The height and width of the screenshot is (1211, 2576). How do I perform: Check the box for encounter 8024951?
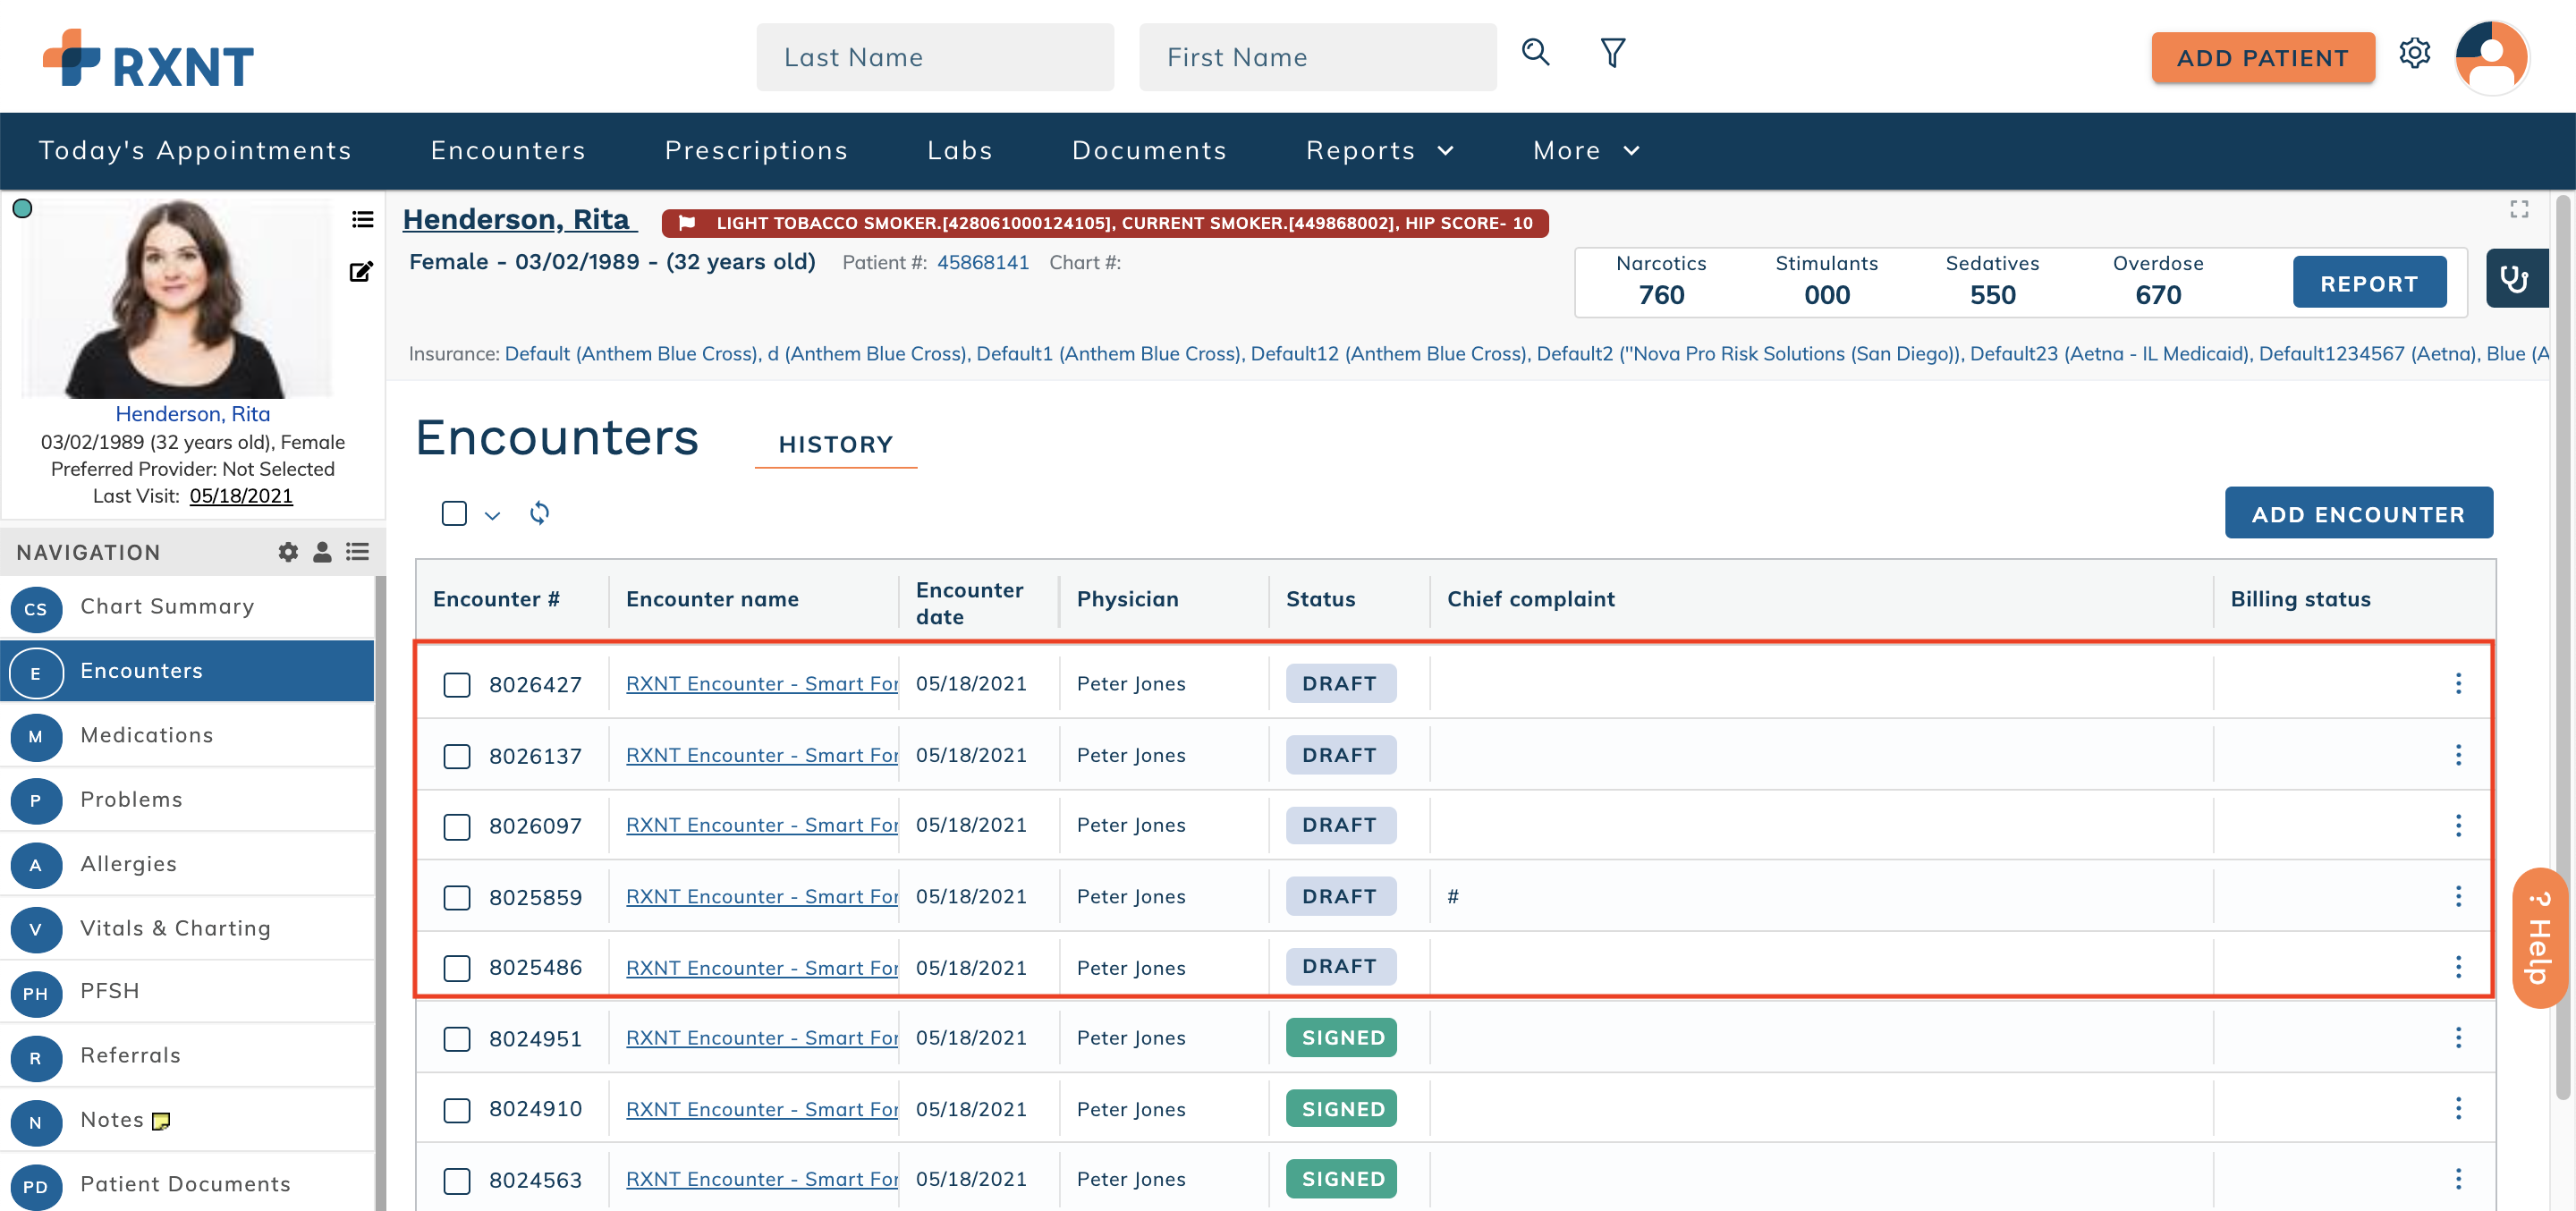click(x=457, y=1039)
